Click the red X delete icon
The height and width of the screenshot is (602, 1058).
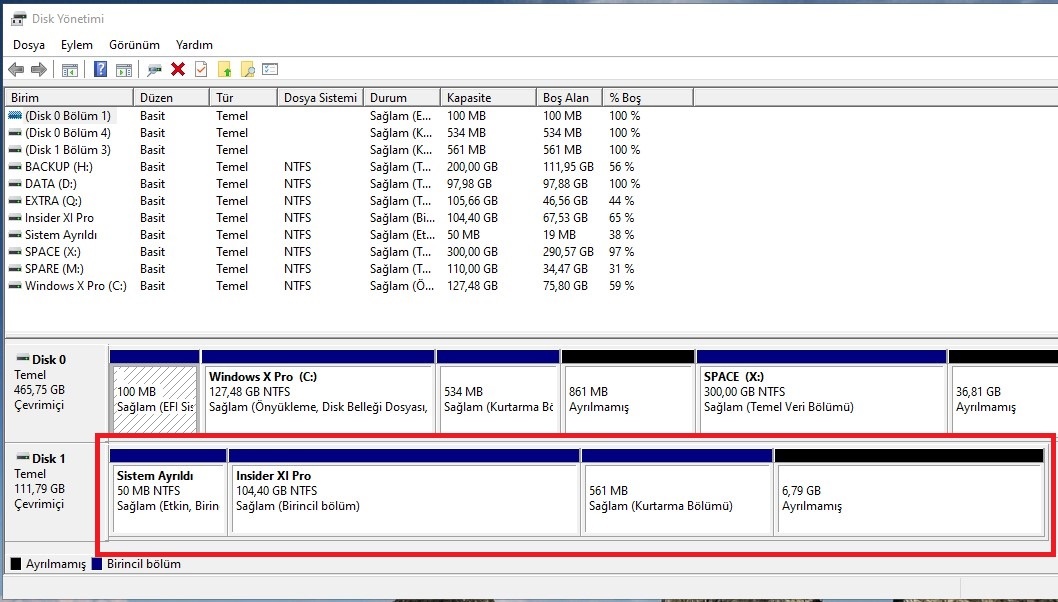(x=178, y=69)
